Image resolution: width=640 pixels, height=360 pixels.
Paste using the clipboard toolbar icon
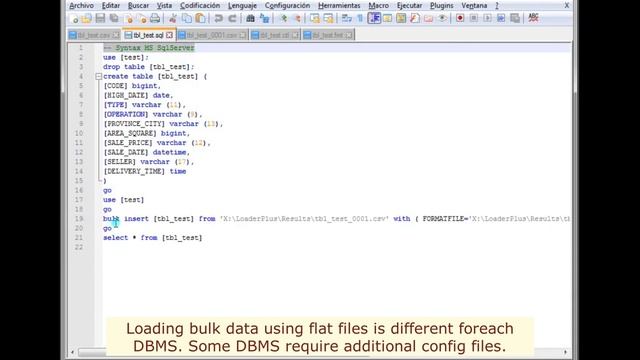tap(200, 18)
